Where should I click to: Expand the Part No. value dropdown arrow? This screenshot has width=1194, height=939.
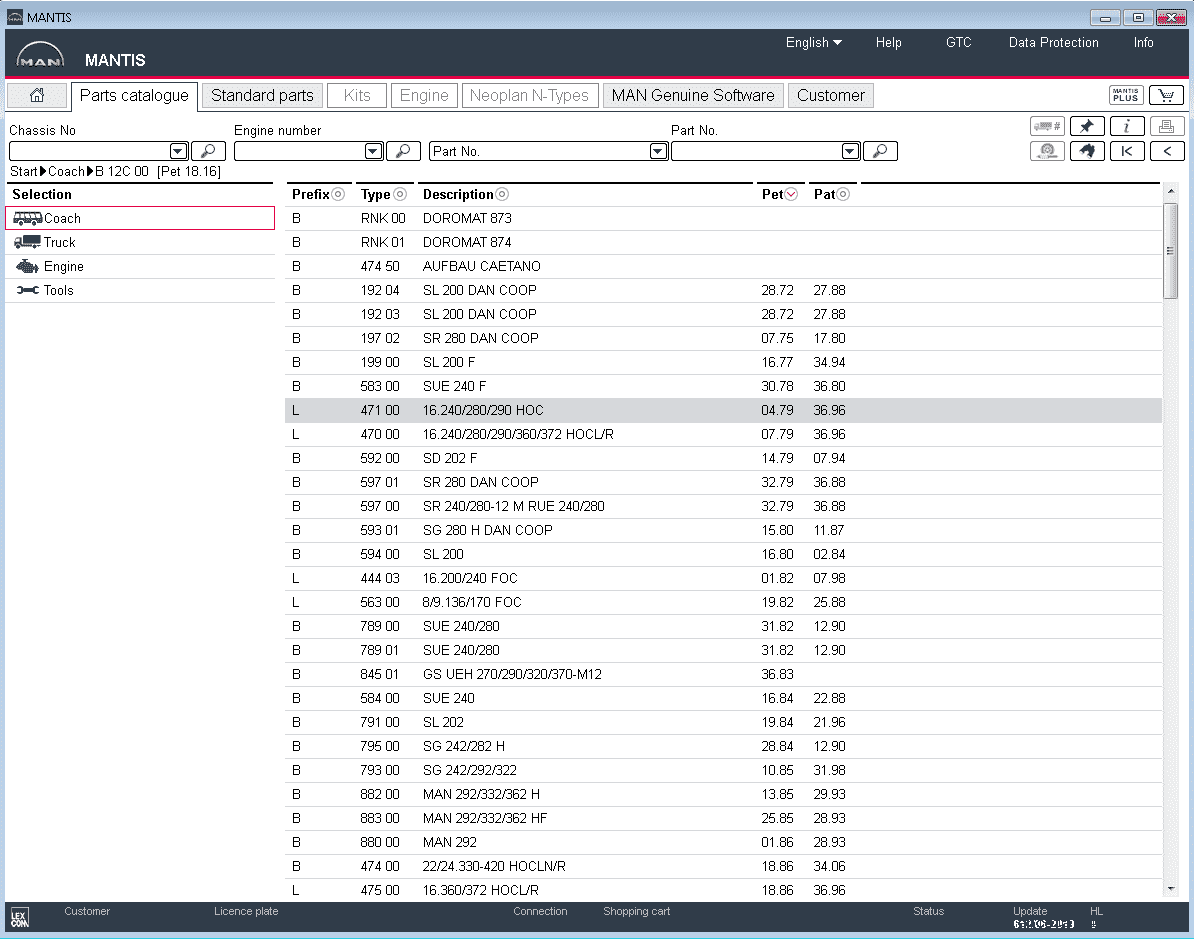tap(851, 151)
